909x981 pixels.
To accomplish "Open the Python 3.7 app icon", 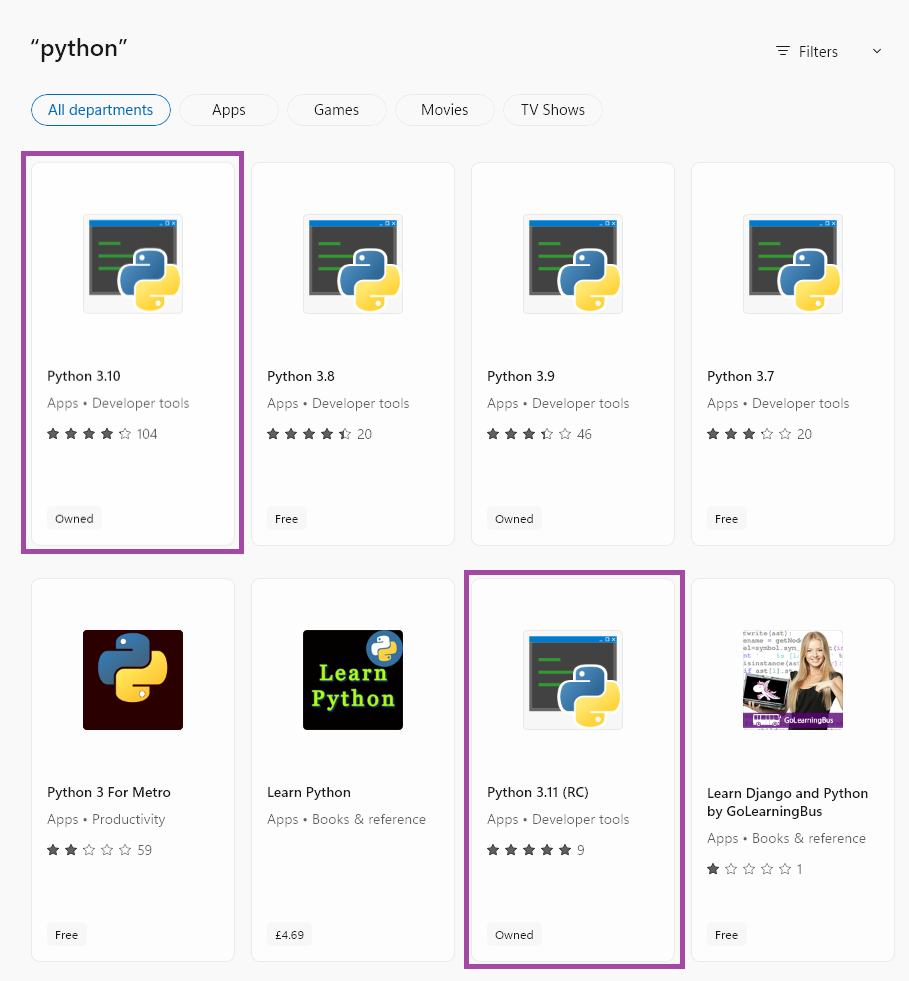I will [792, 263].
